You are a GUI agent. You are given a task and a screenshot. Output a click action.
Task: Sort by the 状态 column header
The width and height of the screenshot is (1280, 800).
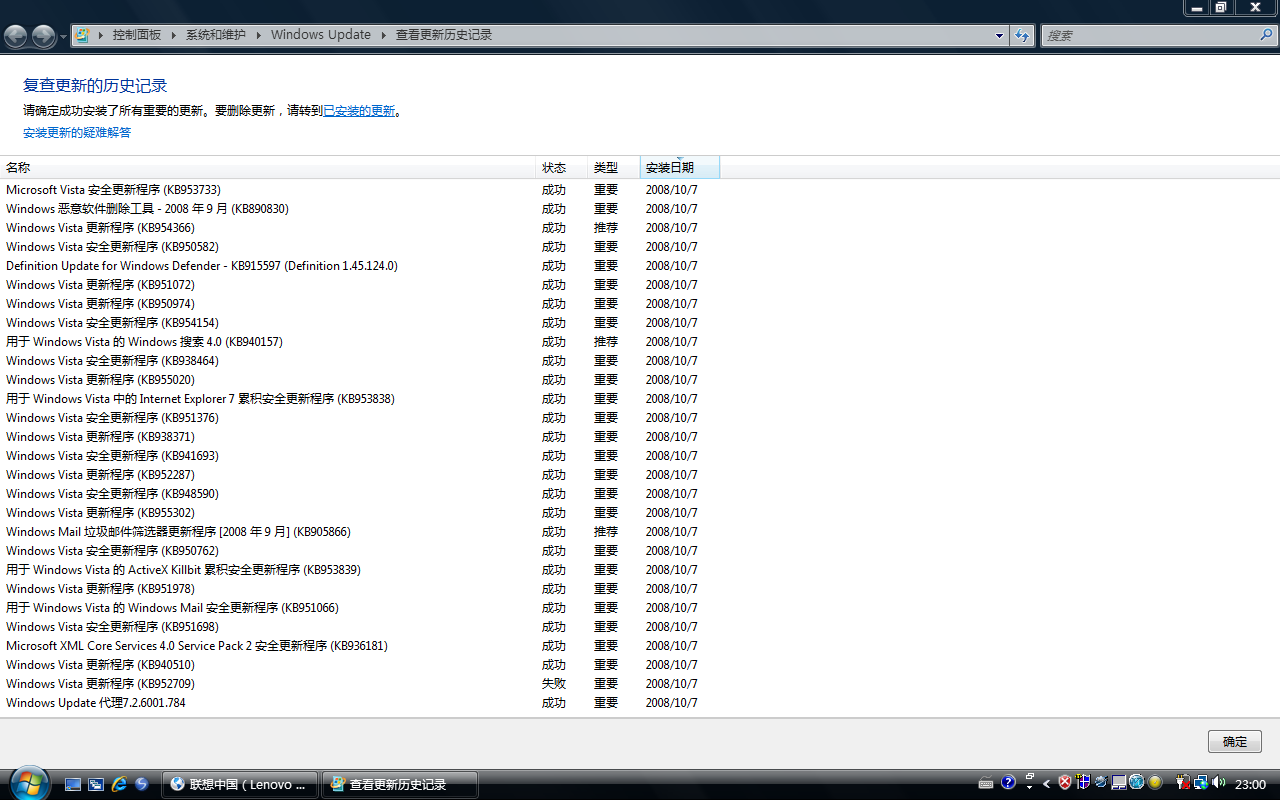562,168
